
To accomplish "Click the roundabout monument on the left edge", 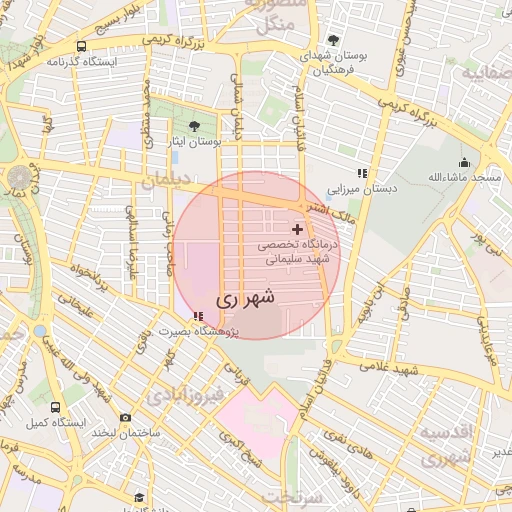I will pyautogui.click(x=19, y=177).
